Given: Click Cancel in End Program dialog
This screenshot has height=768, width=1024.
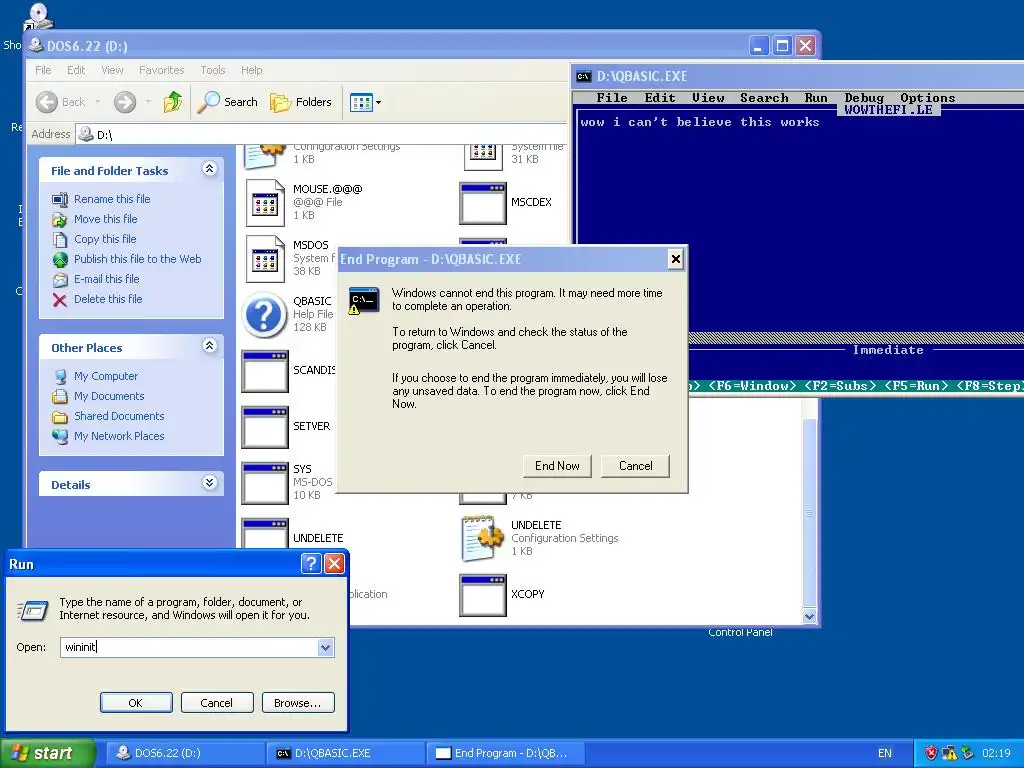Looking at the screenshot, I should click(x=635, y=466).
